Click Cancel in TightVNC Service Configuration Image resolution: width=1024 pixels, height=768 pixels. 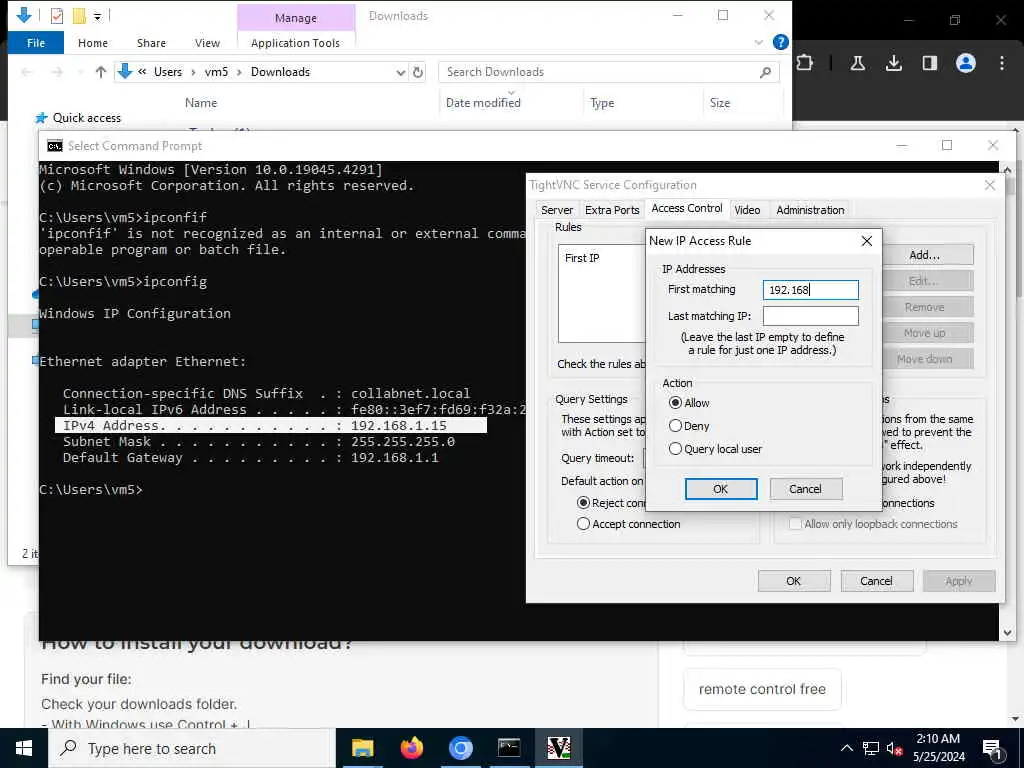point(876,581)
